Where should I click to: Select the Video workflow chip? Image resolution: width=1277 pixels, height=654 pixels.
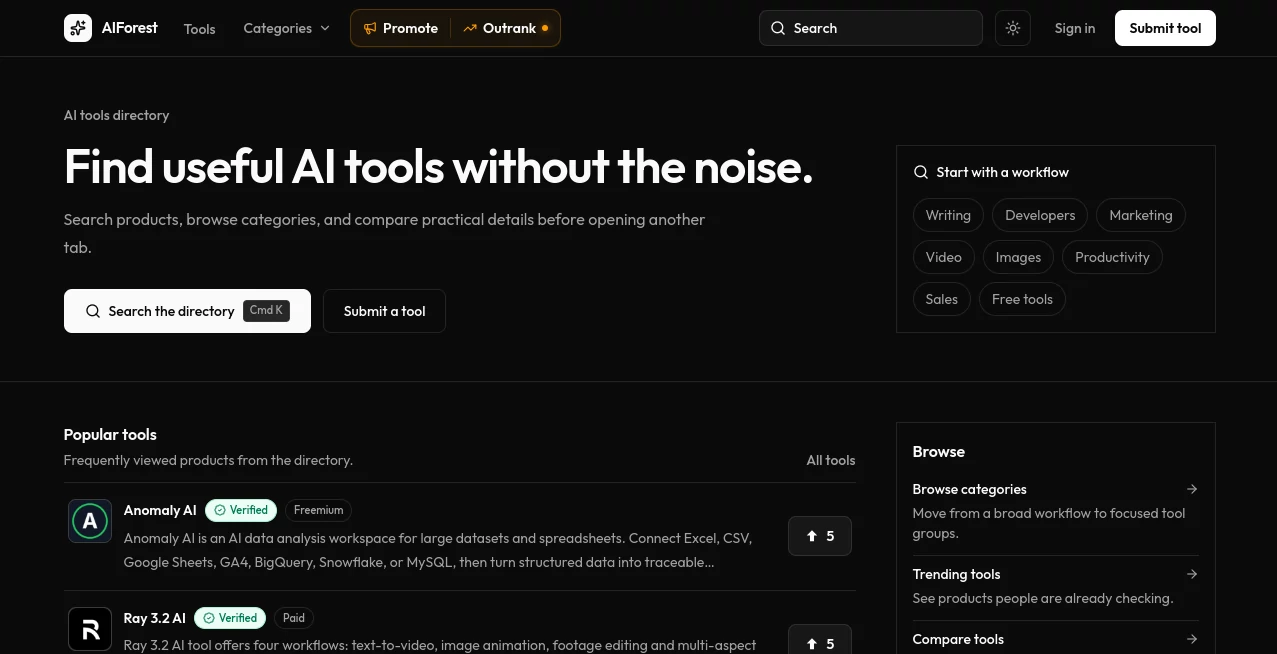pos(943,257)
